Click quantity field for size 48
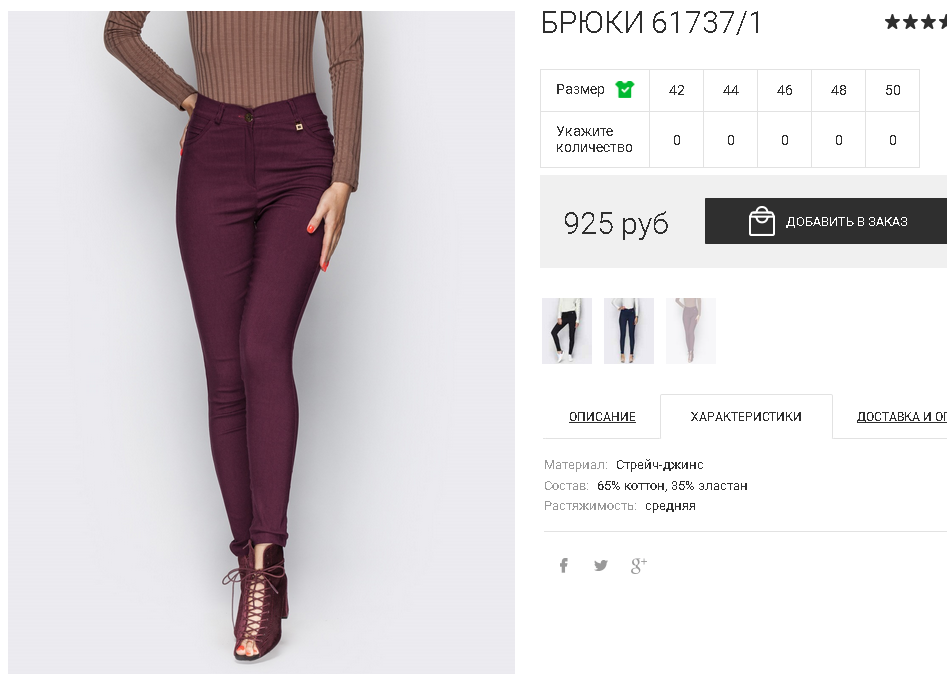Screen dimensions: 947x674 (x=838, y=140)
